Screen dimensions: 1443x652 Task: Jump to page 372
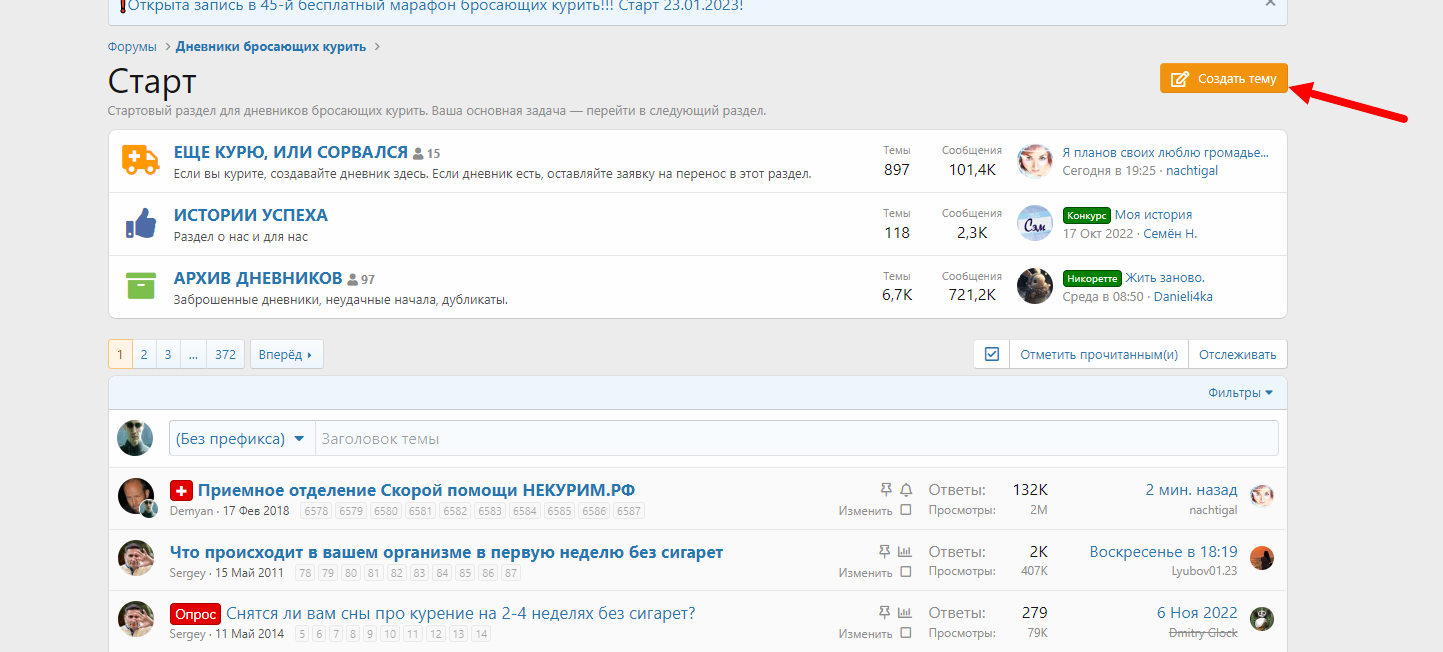(225, 354)
